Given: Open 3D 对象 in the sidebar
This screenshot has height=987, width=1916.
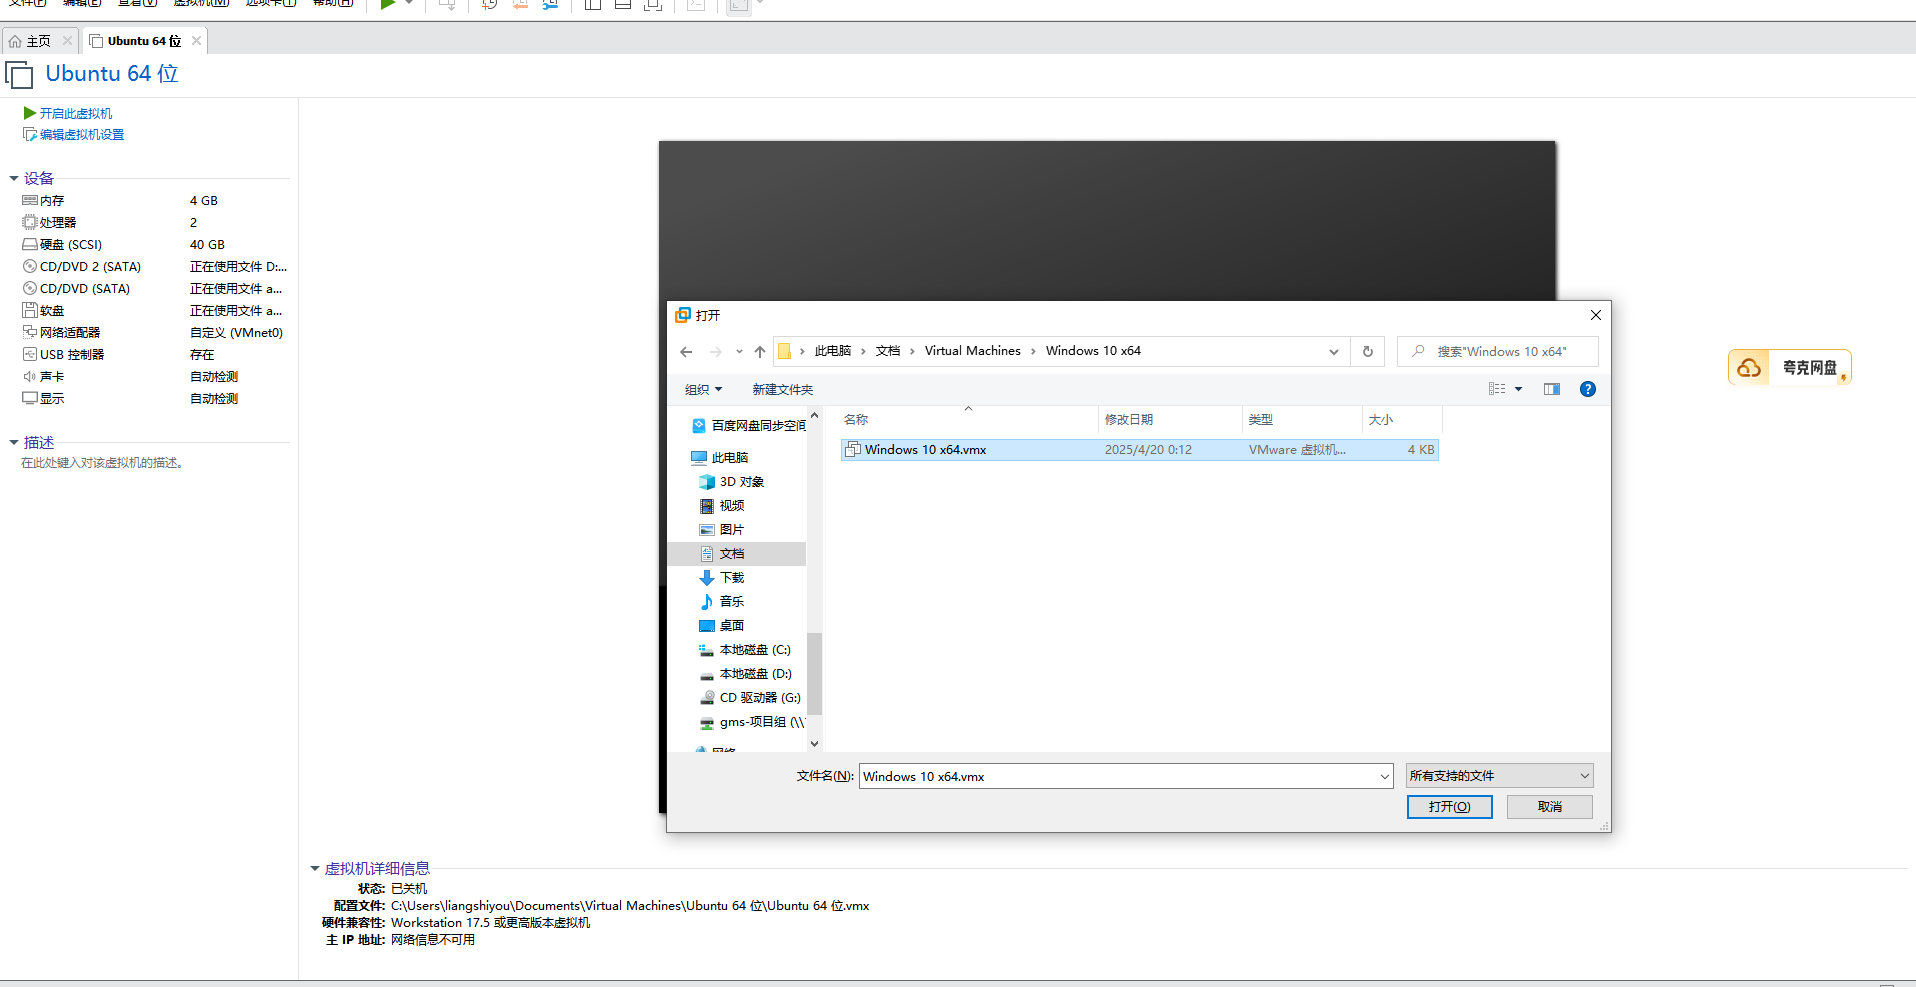Looking at the screenshot, I should tap(732, 482).
